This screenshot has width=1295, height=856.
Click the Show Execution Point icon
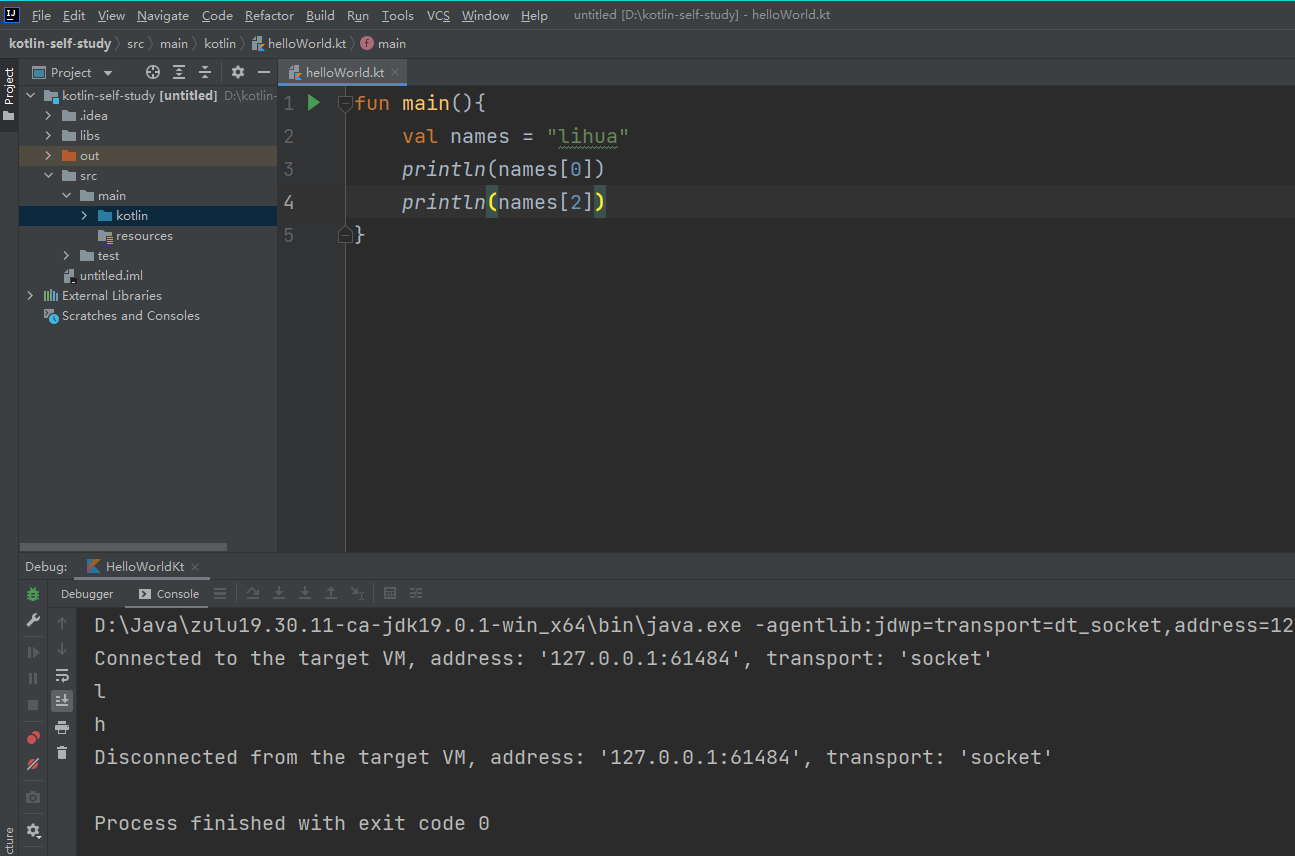(x=220, y=593)
